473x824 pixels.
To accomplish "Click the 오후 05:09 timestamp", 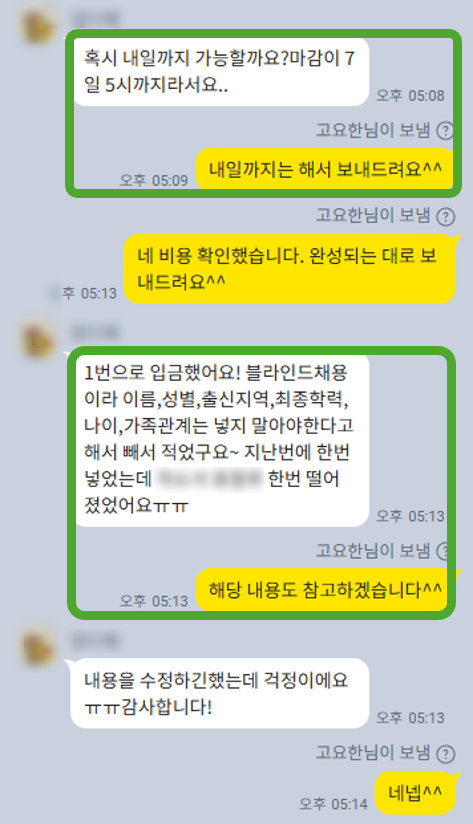I will pos(154,180).
